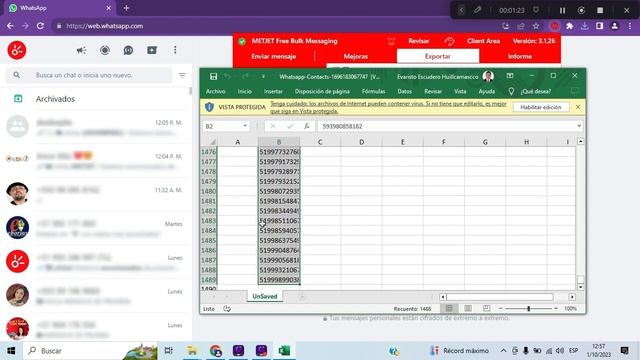Open the chat dated 12:05 P. M.
Screen dimensions: 640x360
click(x=96, y=127)
